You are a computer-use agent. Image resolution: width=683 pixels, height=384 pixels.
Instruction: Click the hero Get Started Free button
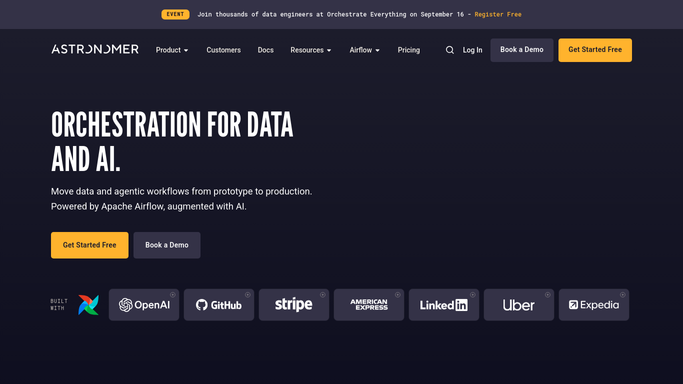[x=90, y=245]
